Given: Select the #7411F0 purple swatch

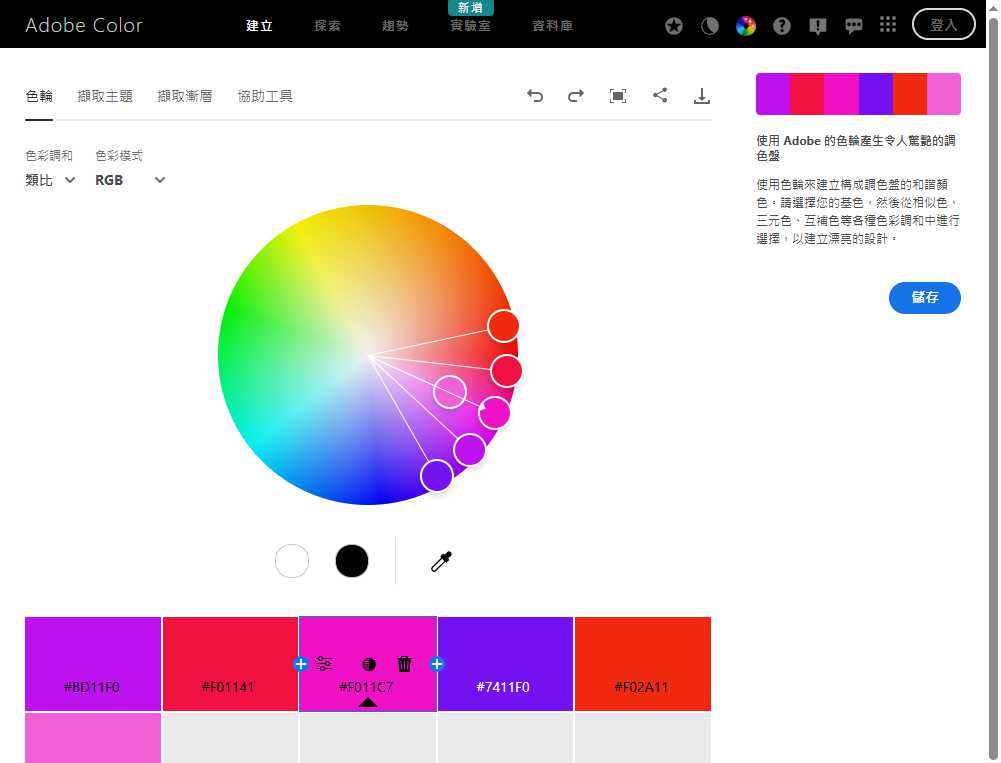Looking at the screenshot, I should 504,663.
